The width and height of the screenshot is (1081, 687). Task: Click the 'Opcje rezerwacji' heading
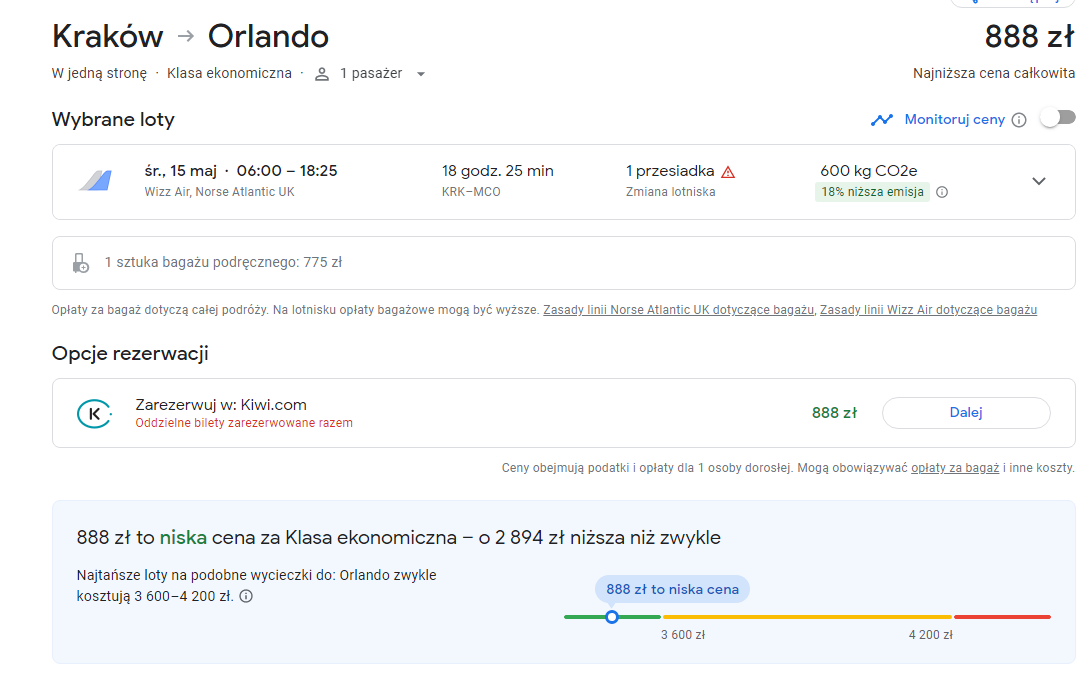tap(130, 353)
